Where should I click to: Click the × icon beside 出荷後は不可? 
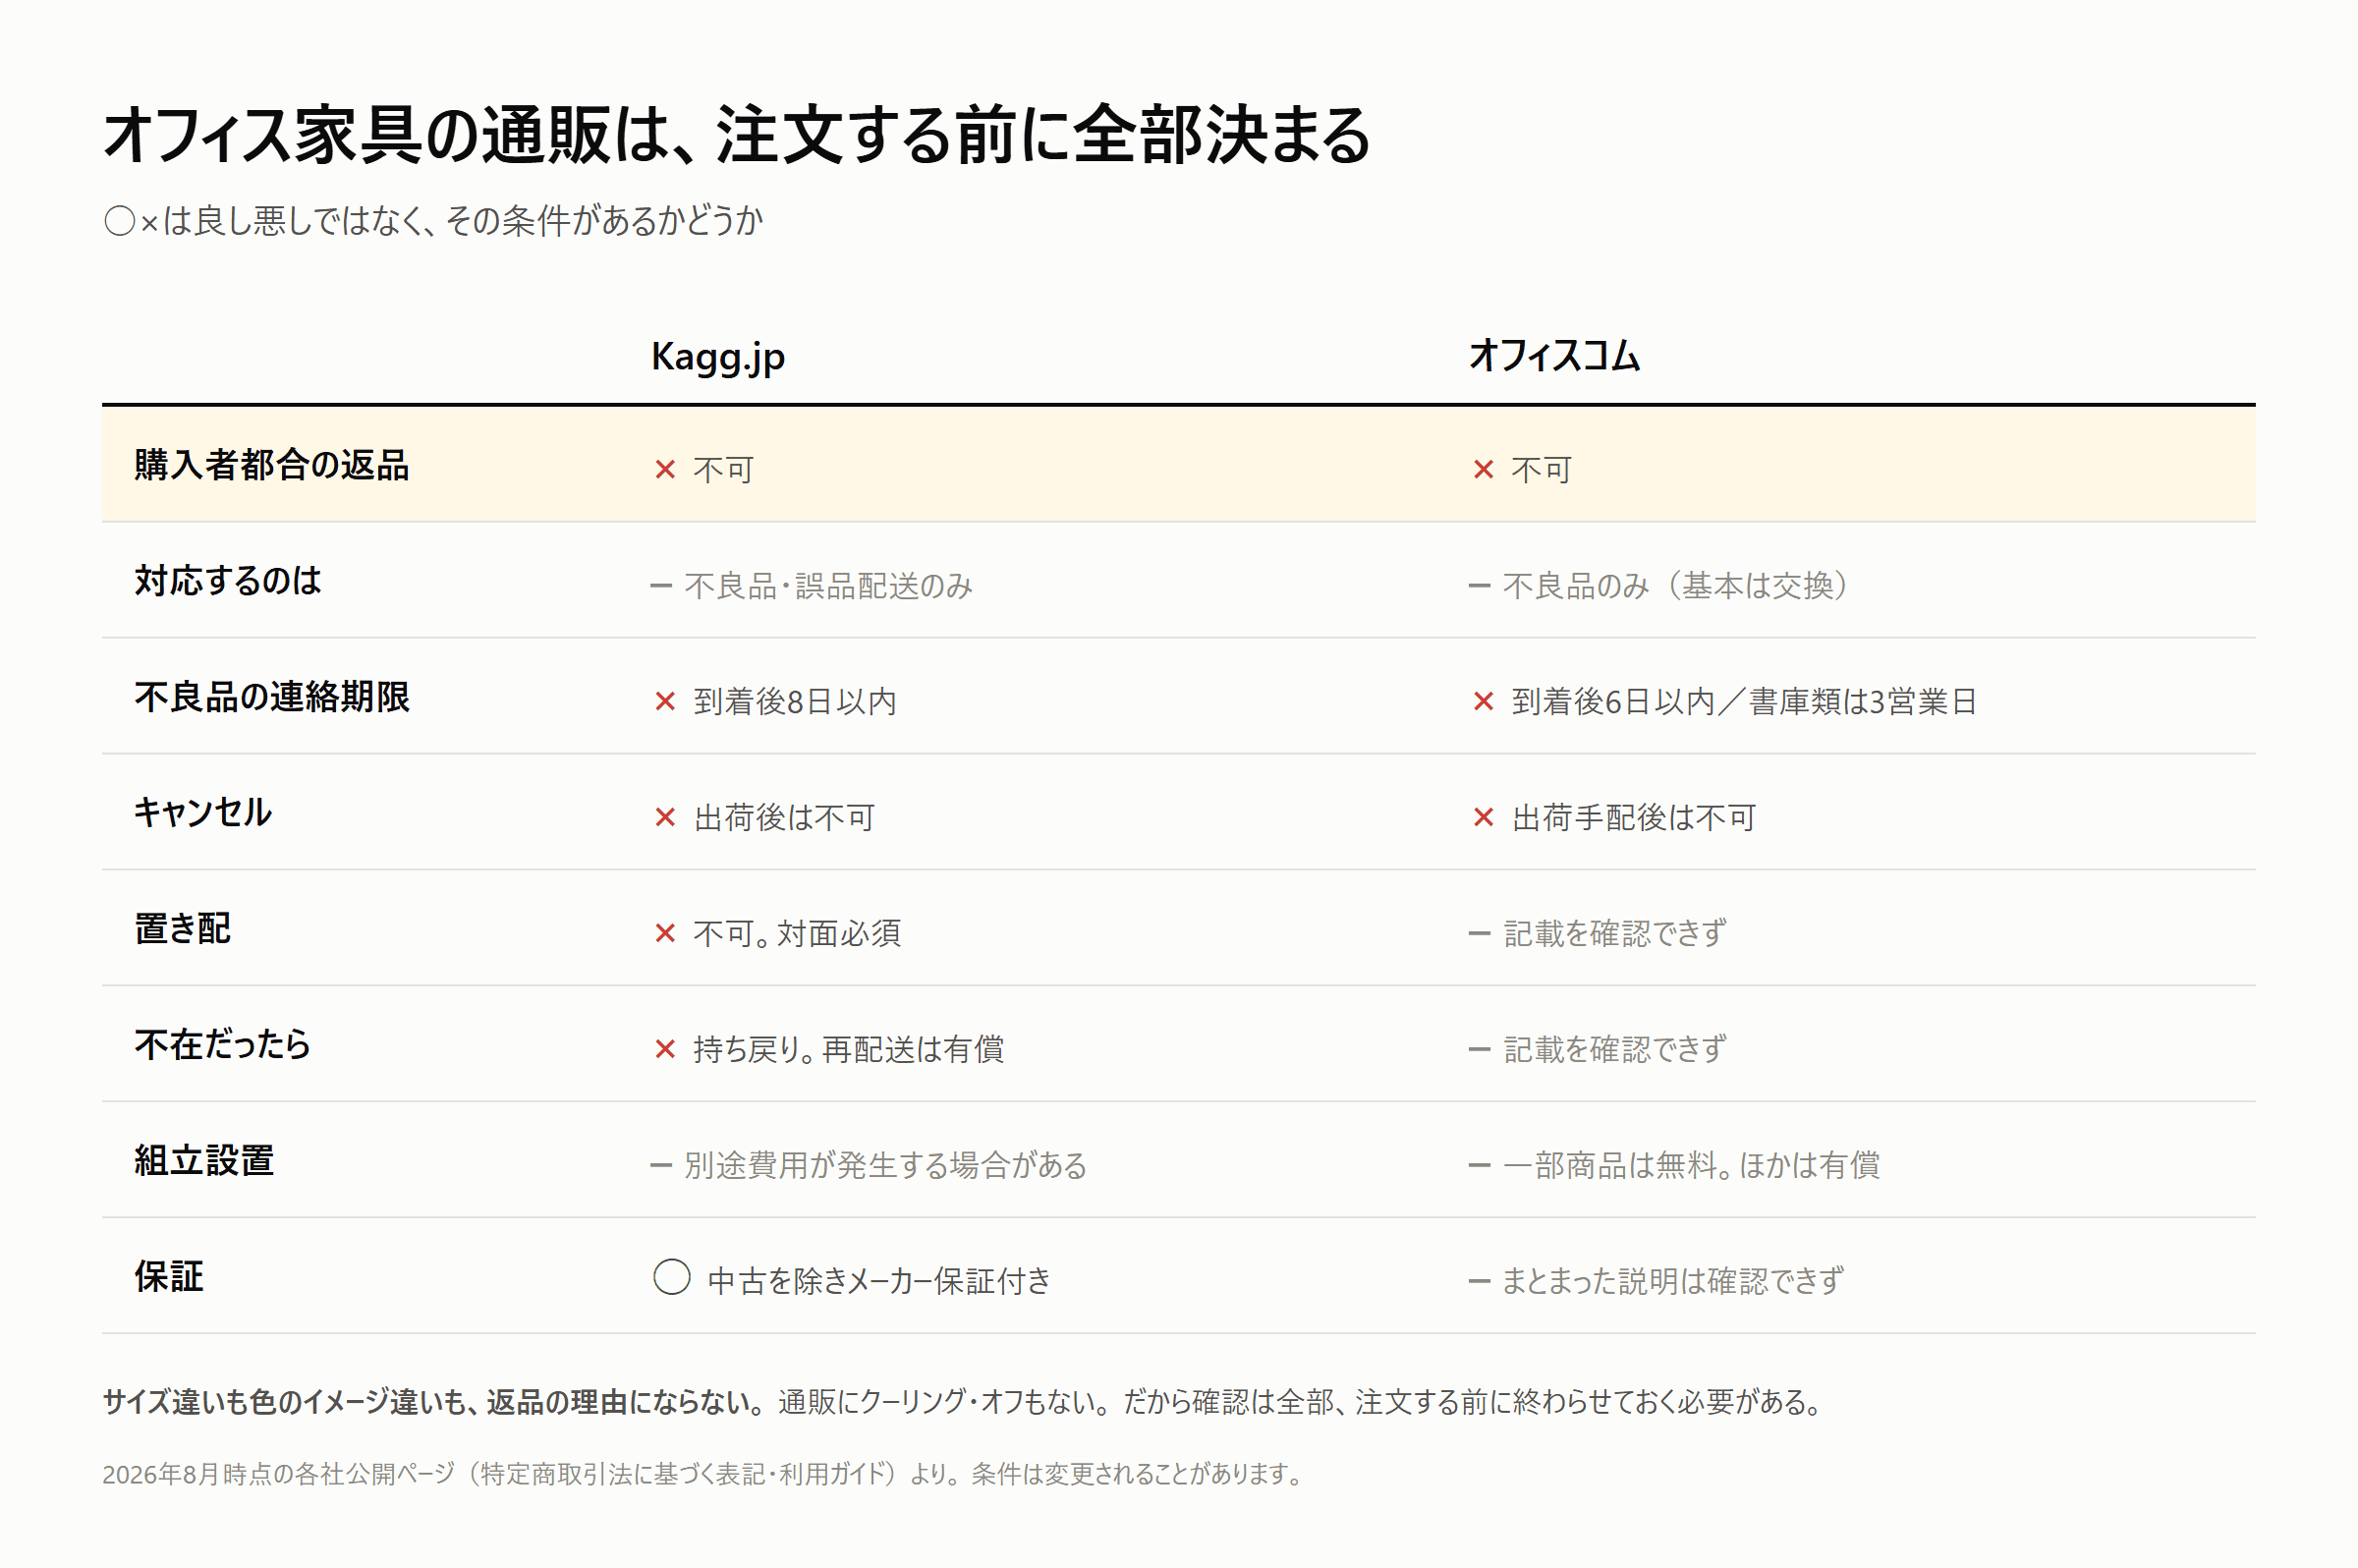pyautogui.click(x=665, y=817)
